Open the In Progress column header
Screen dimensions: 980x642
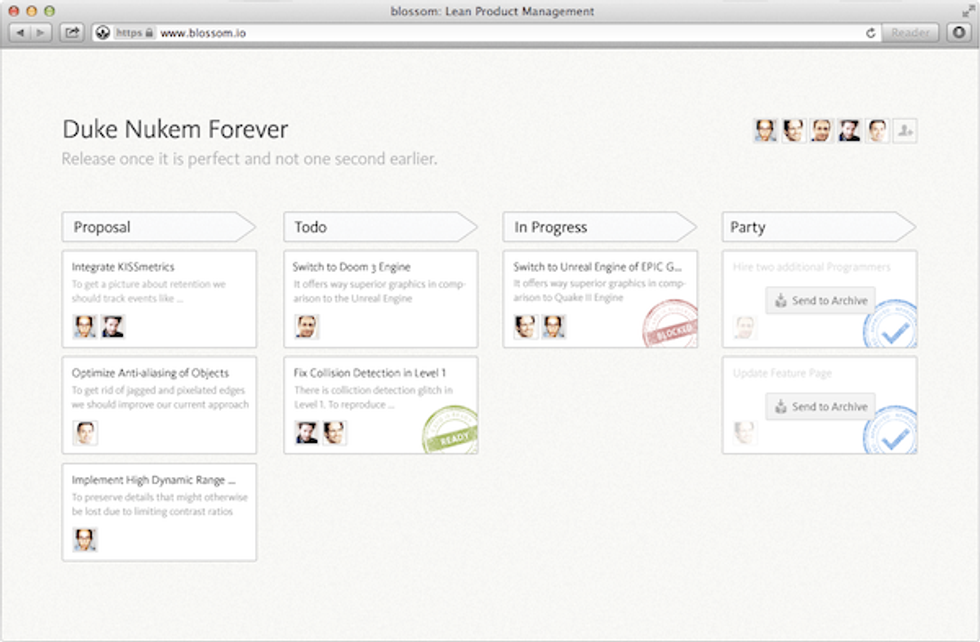pyautogui.click(x=599, y=227)
